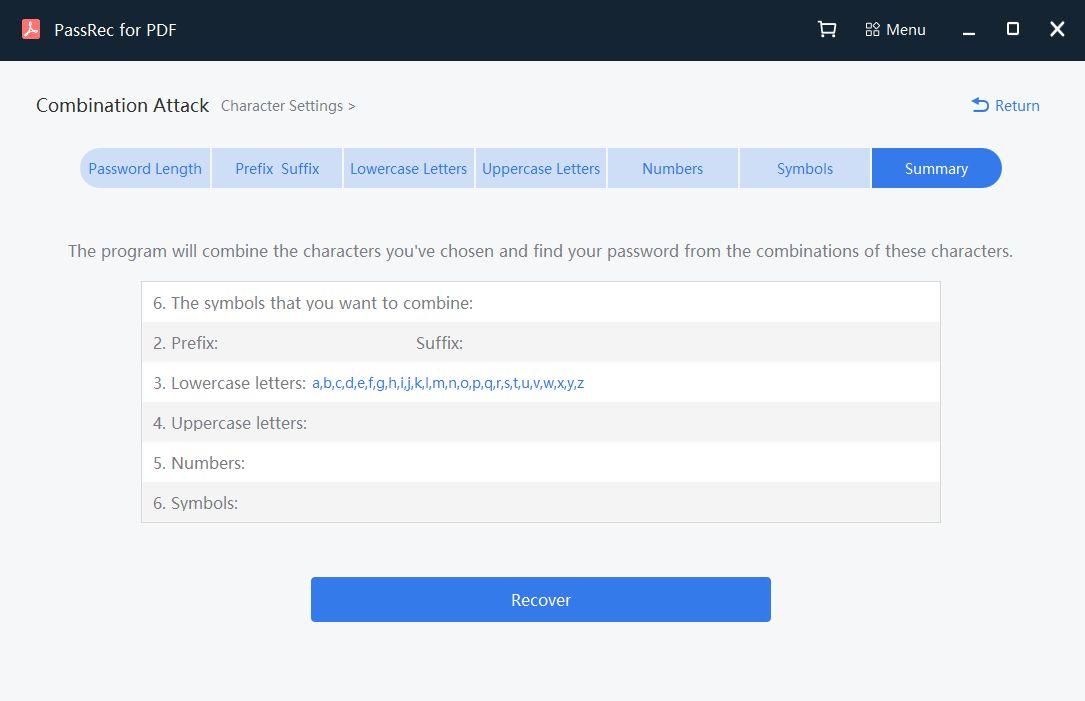
Task: Open the Menu in the title bar
Action: [895, 30]
